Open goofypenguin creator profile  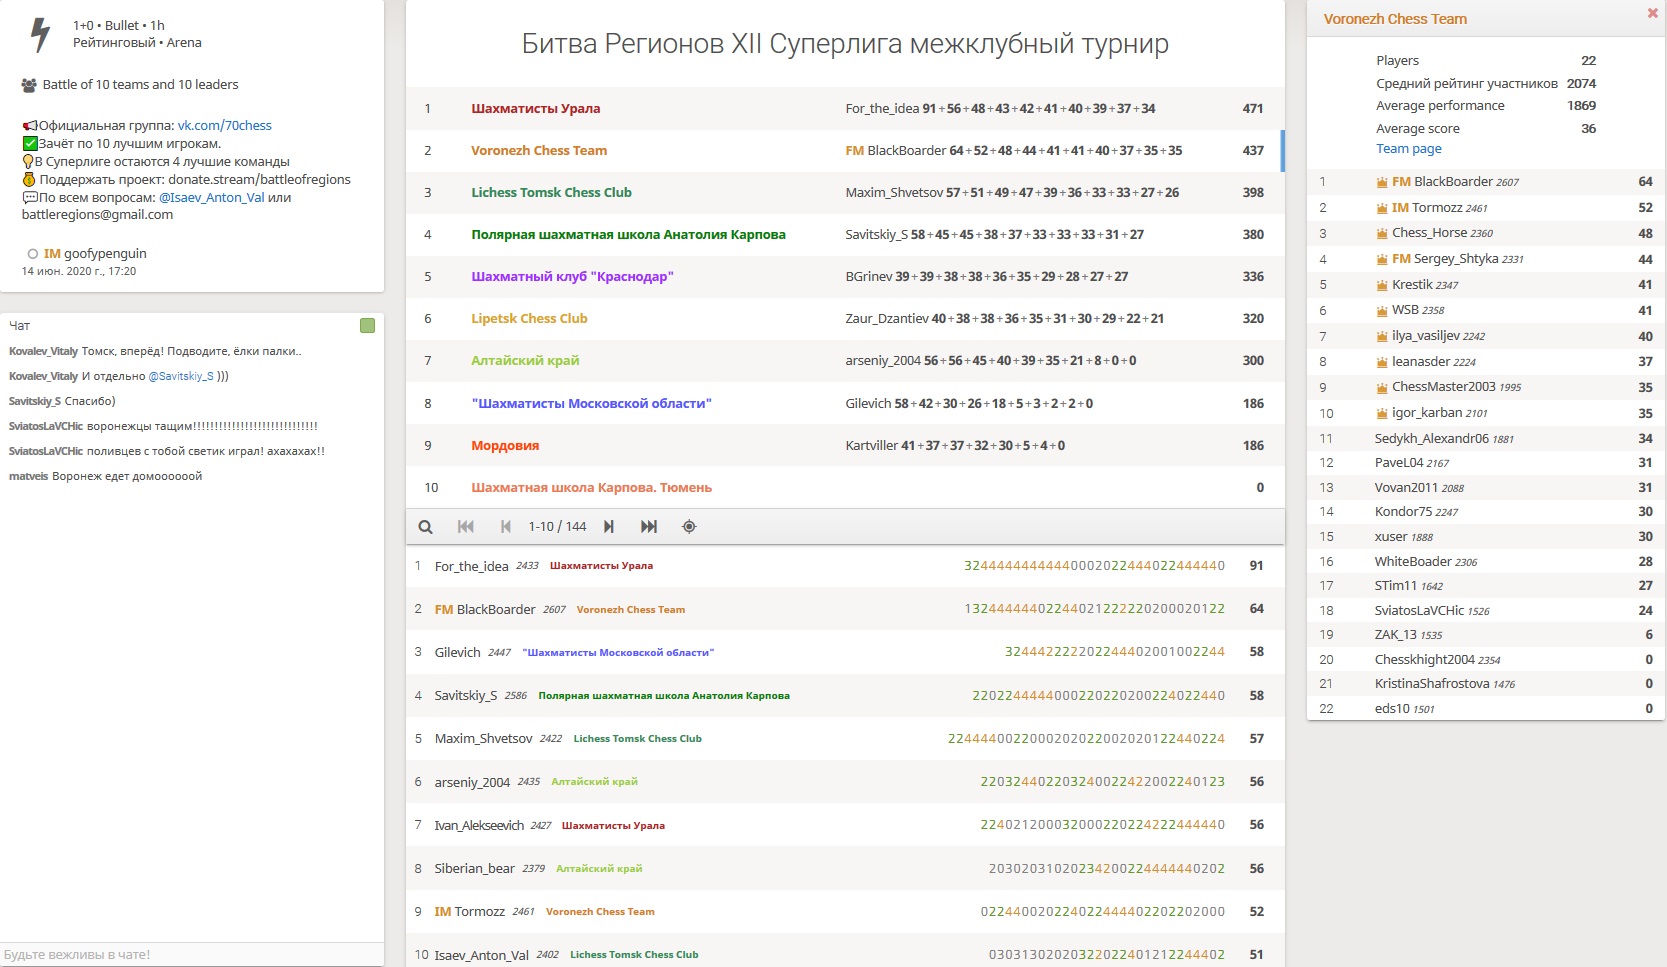95,254
